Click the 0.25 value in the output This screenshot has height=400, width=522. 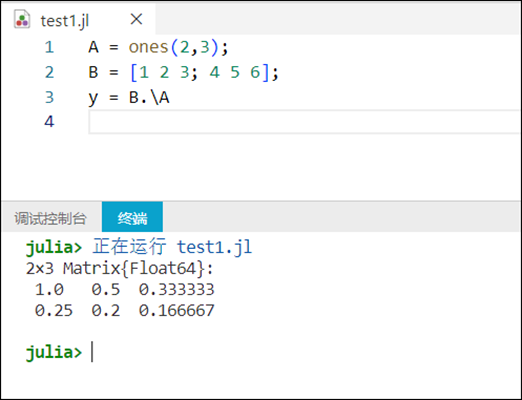54,310
